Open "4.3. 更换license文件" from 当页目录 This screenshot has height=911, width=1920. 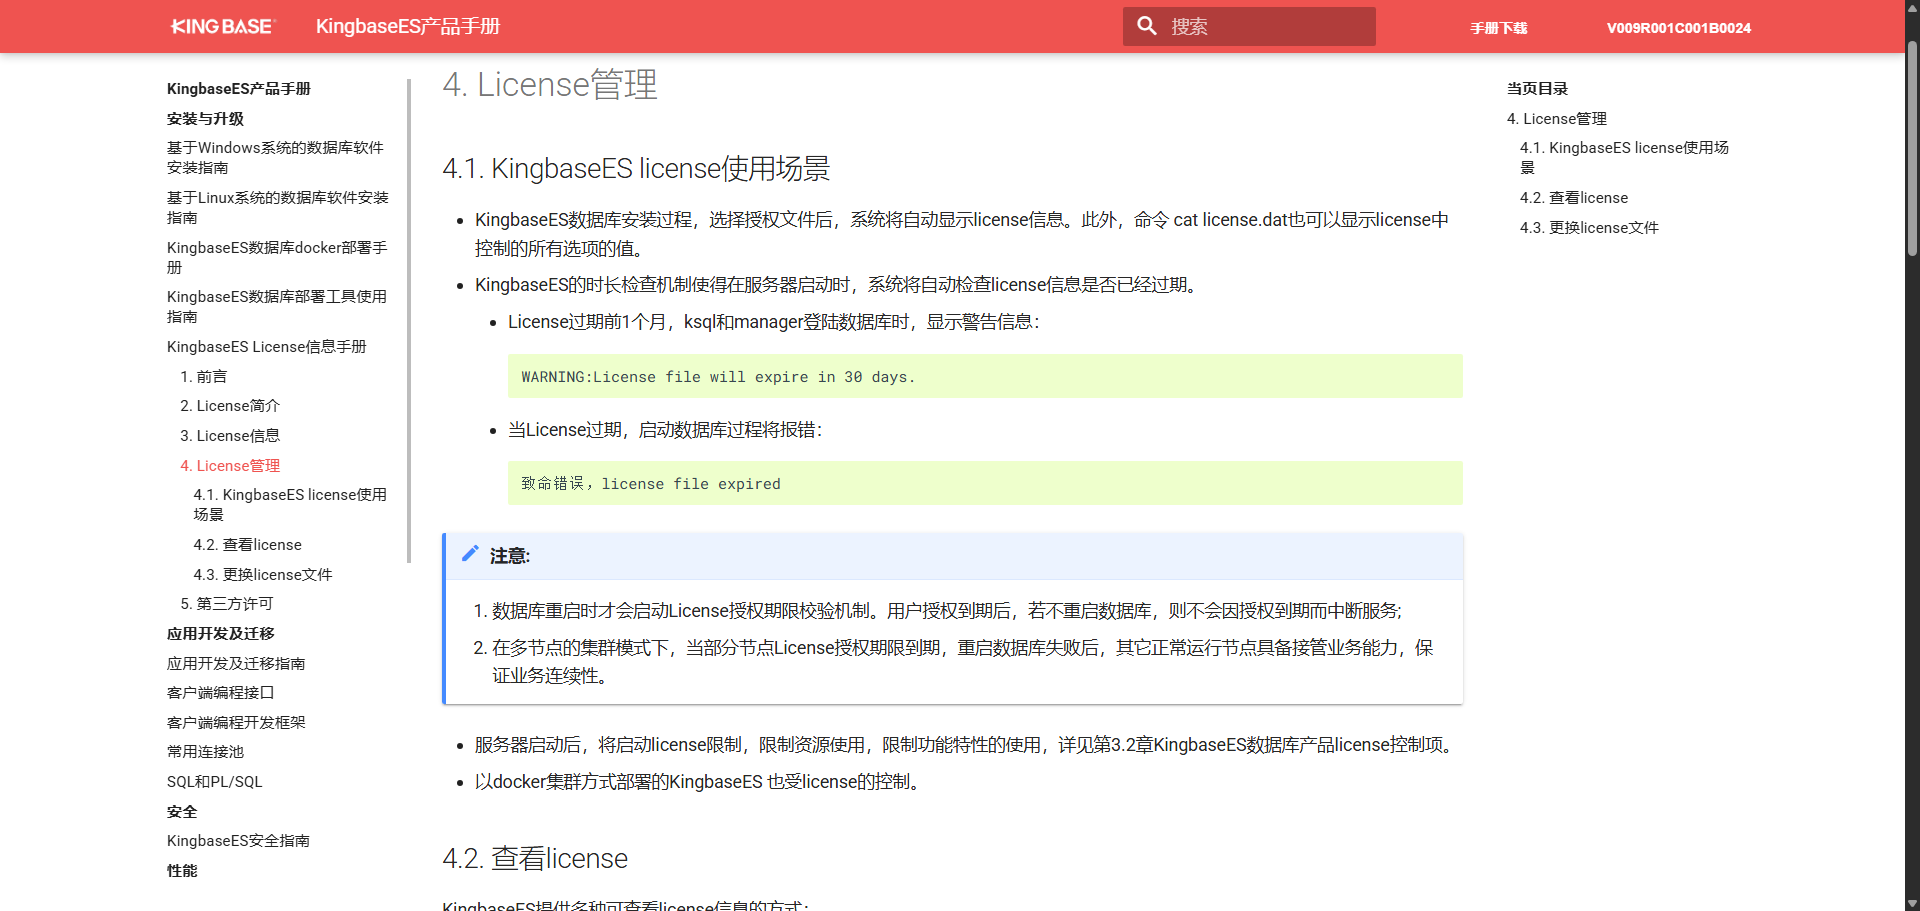[1588, 227]
